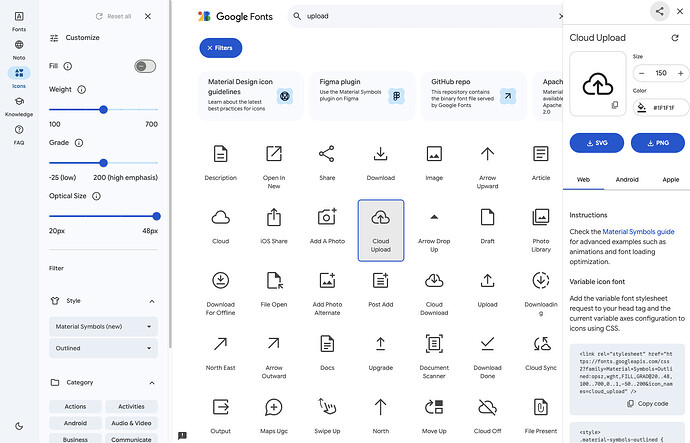
Task: Open the color picker showing #1F1F1F
Action: pos(661,107)
